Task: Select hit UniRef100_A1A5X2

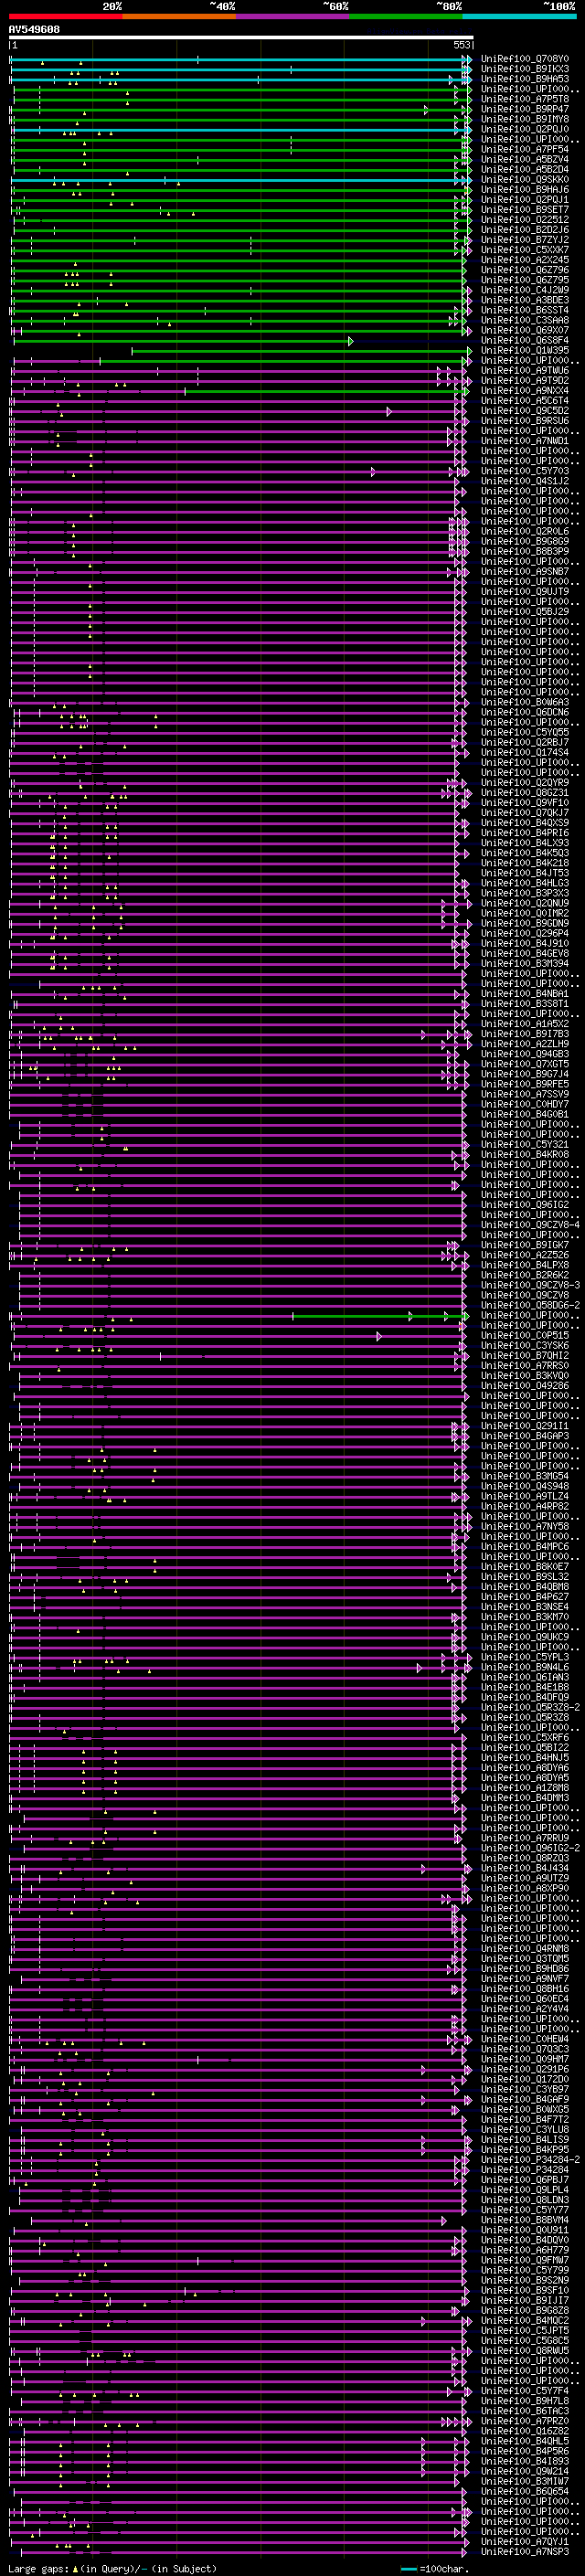Action: 525,1024
